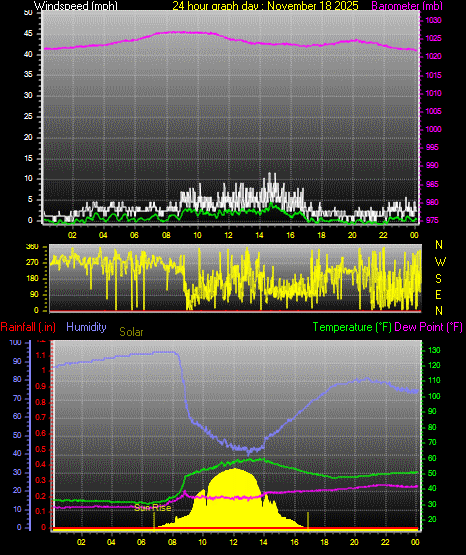
Task: Select the 0.9 rainfall axis label
Action: (x=41, y=386)
